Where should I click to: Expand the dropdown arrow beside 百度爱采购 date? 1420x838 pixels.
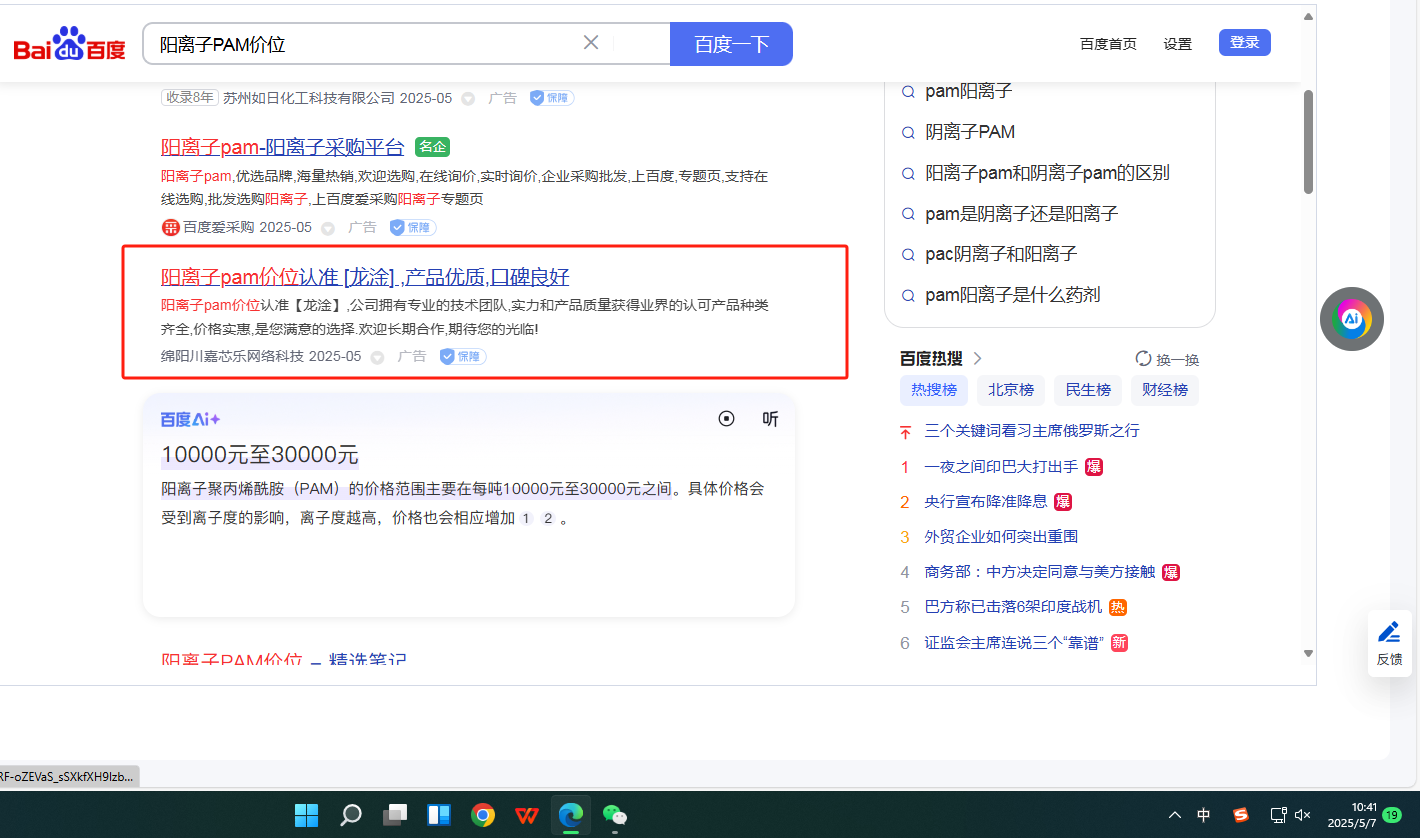coord(328,228)
